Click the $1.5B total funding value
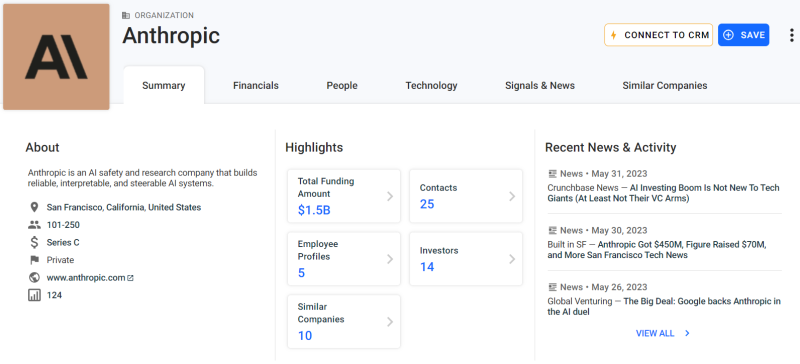800x364 pixels. click(314, 210)
